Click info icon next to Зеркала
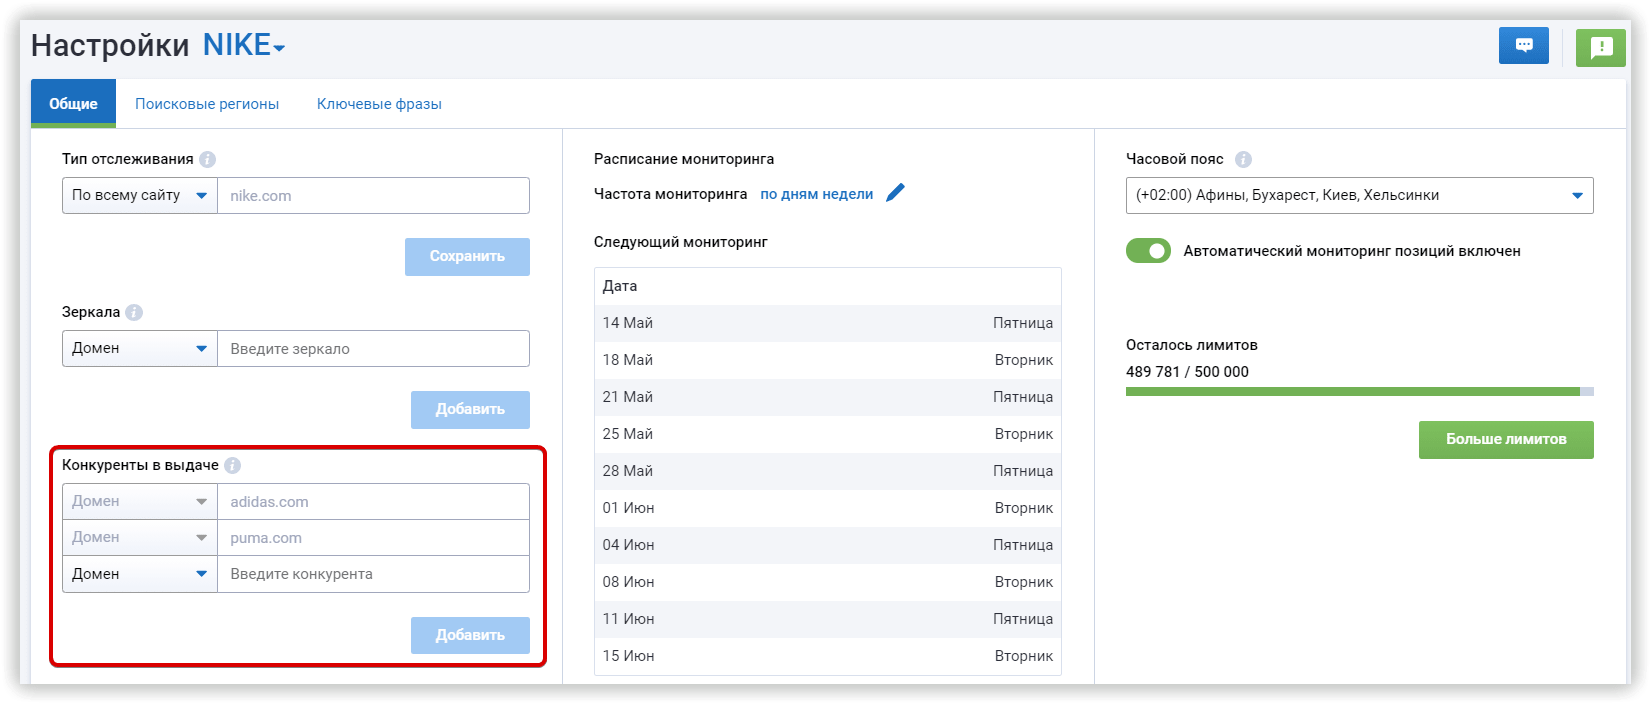This screenshot has width=1651, height=704. pyautogui.click(x=134, y=312)
